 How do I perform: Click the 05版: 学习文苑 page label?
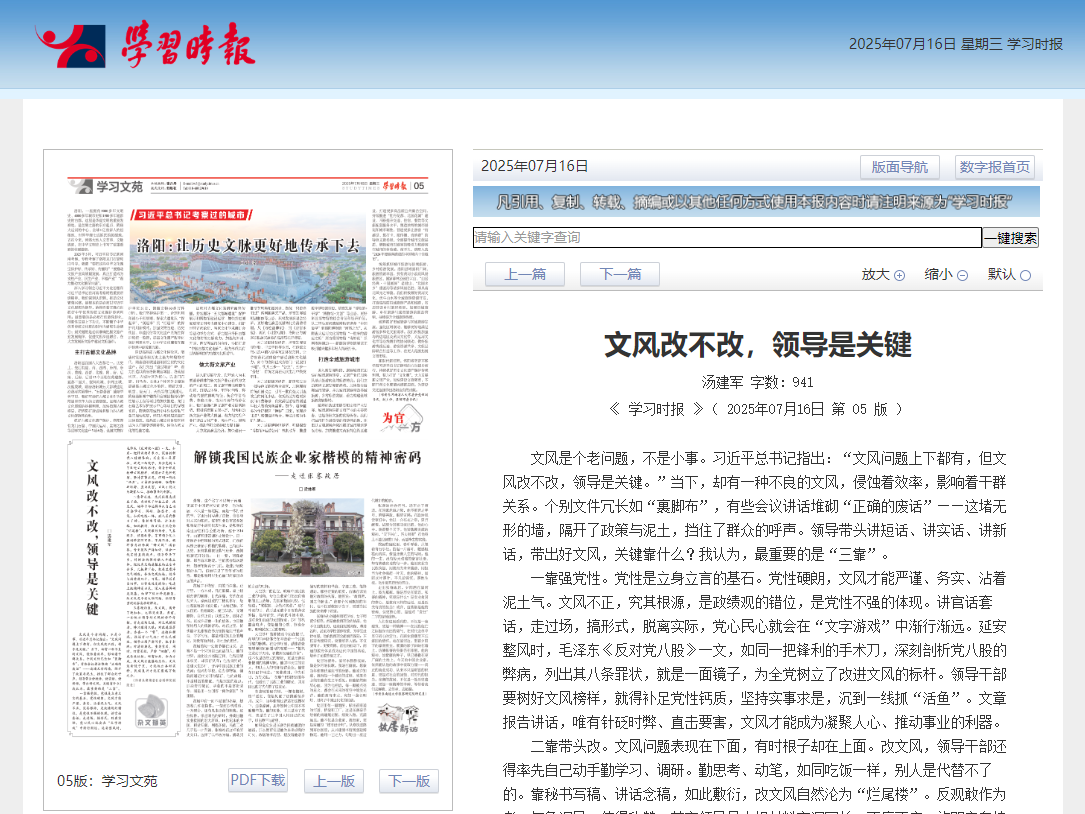[x=107, y=781]
